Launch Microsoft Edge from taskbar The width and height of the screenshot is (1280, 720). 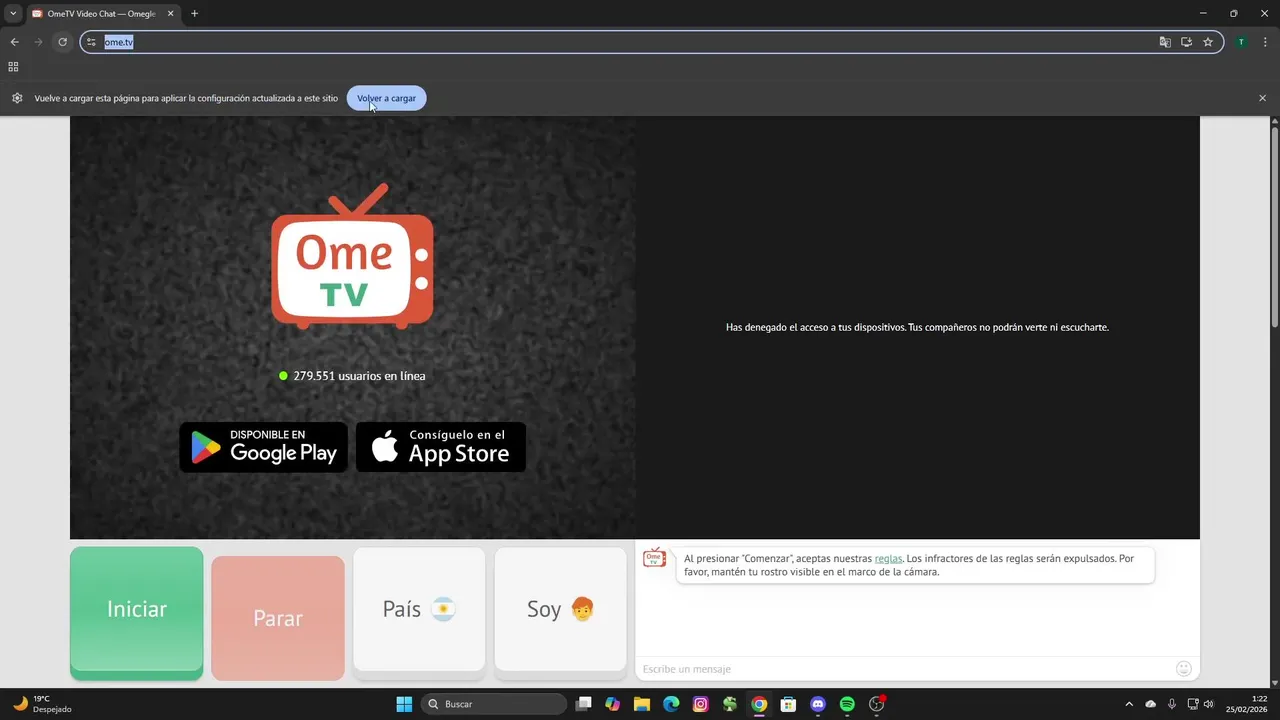coord(671,704)
